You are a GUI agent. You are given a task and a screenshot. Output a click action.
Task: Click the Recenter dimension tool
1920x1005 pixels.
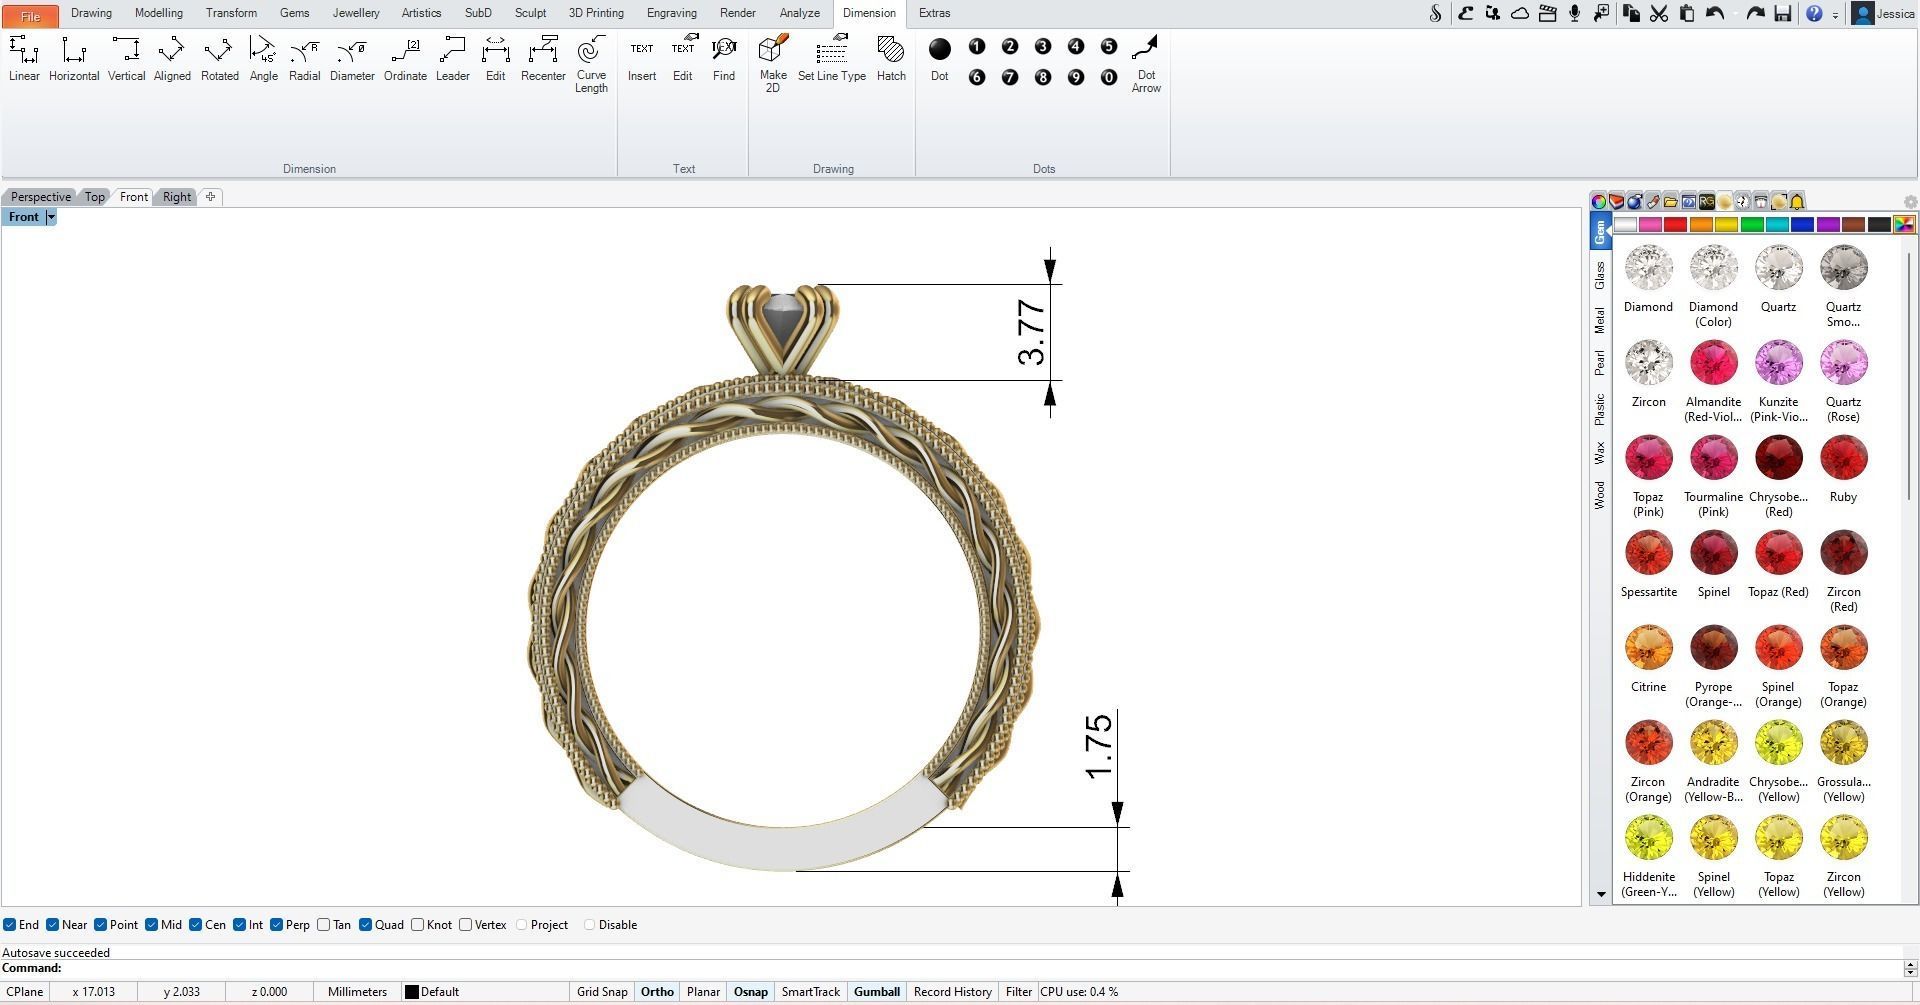[543, 58]
